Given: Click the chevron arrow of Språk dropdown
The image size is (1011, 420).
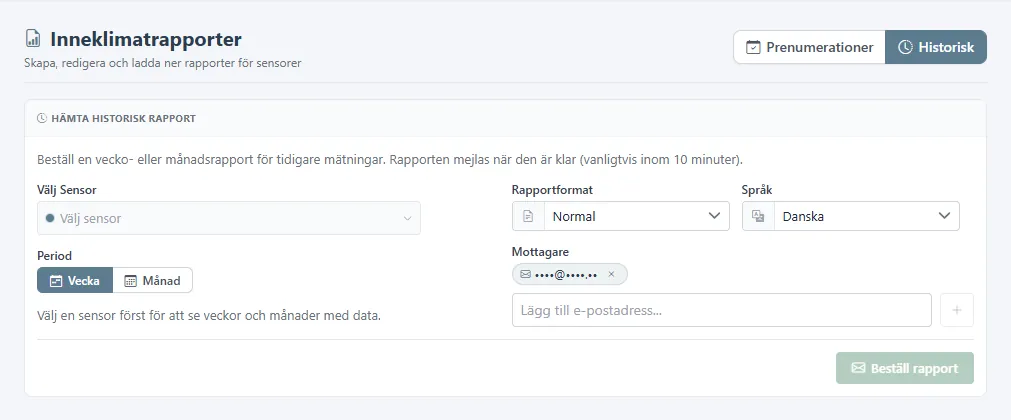Looking at the screenshot, I should point(945,215).
